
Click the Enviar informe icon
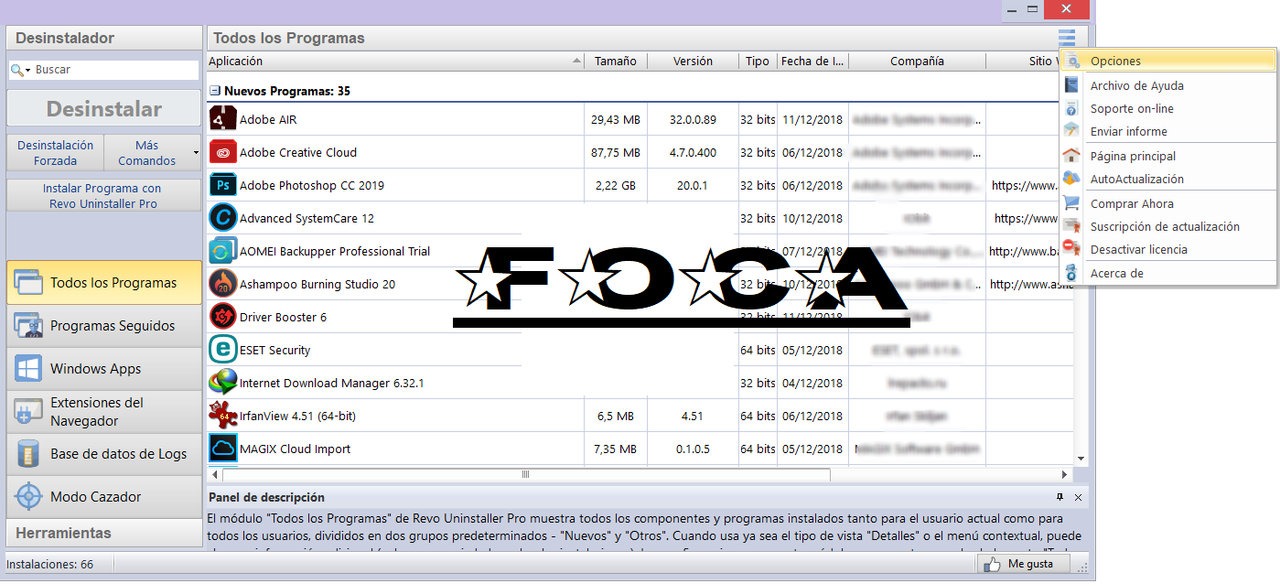point(1072,131)
